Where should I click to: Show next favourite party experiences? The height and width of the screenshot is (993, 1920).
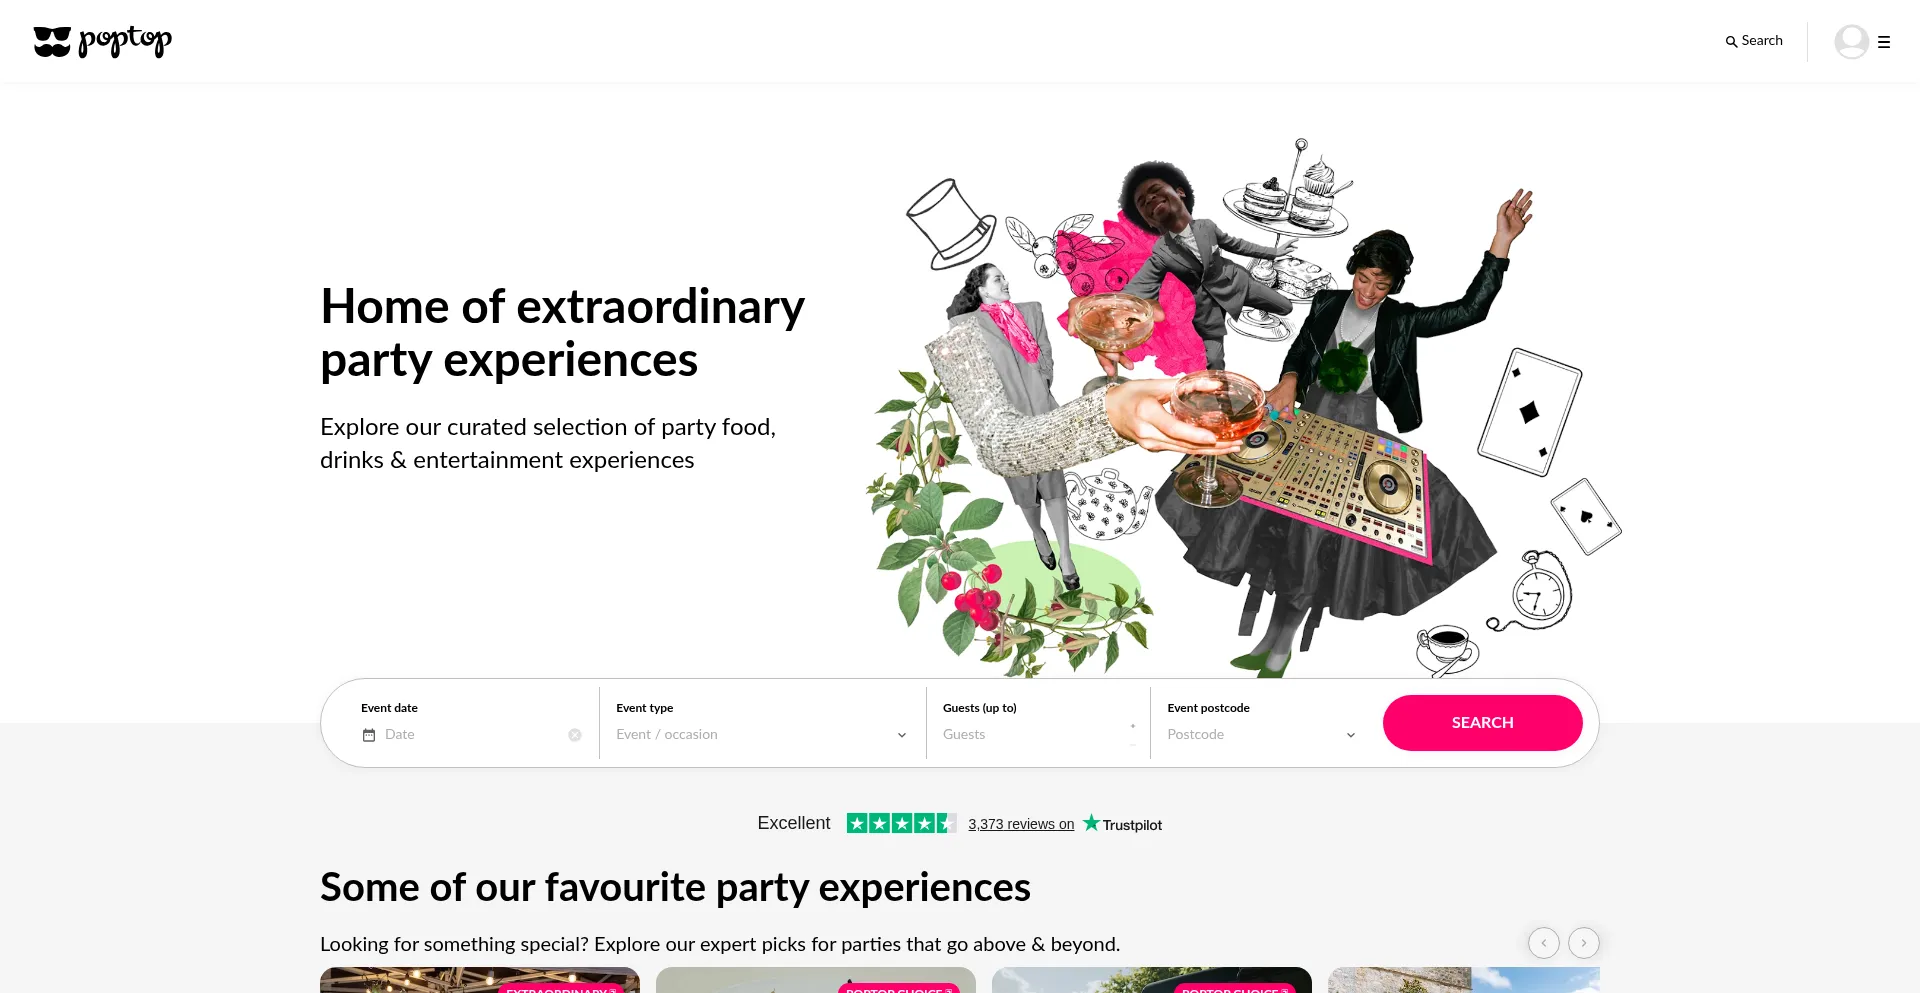coord(1583,943)
